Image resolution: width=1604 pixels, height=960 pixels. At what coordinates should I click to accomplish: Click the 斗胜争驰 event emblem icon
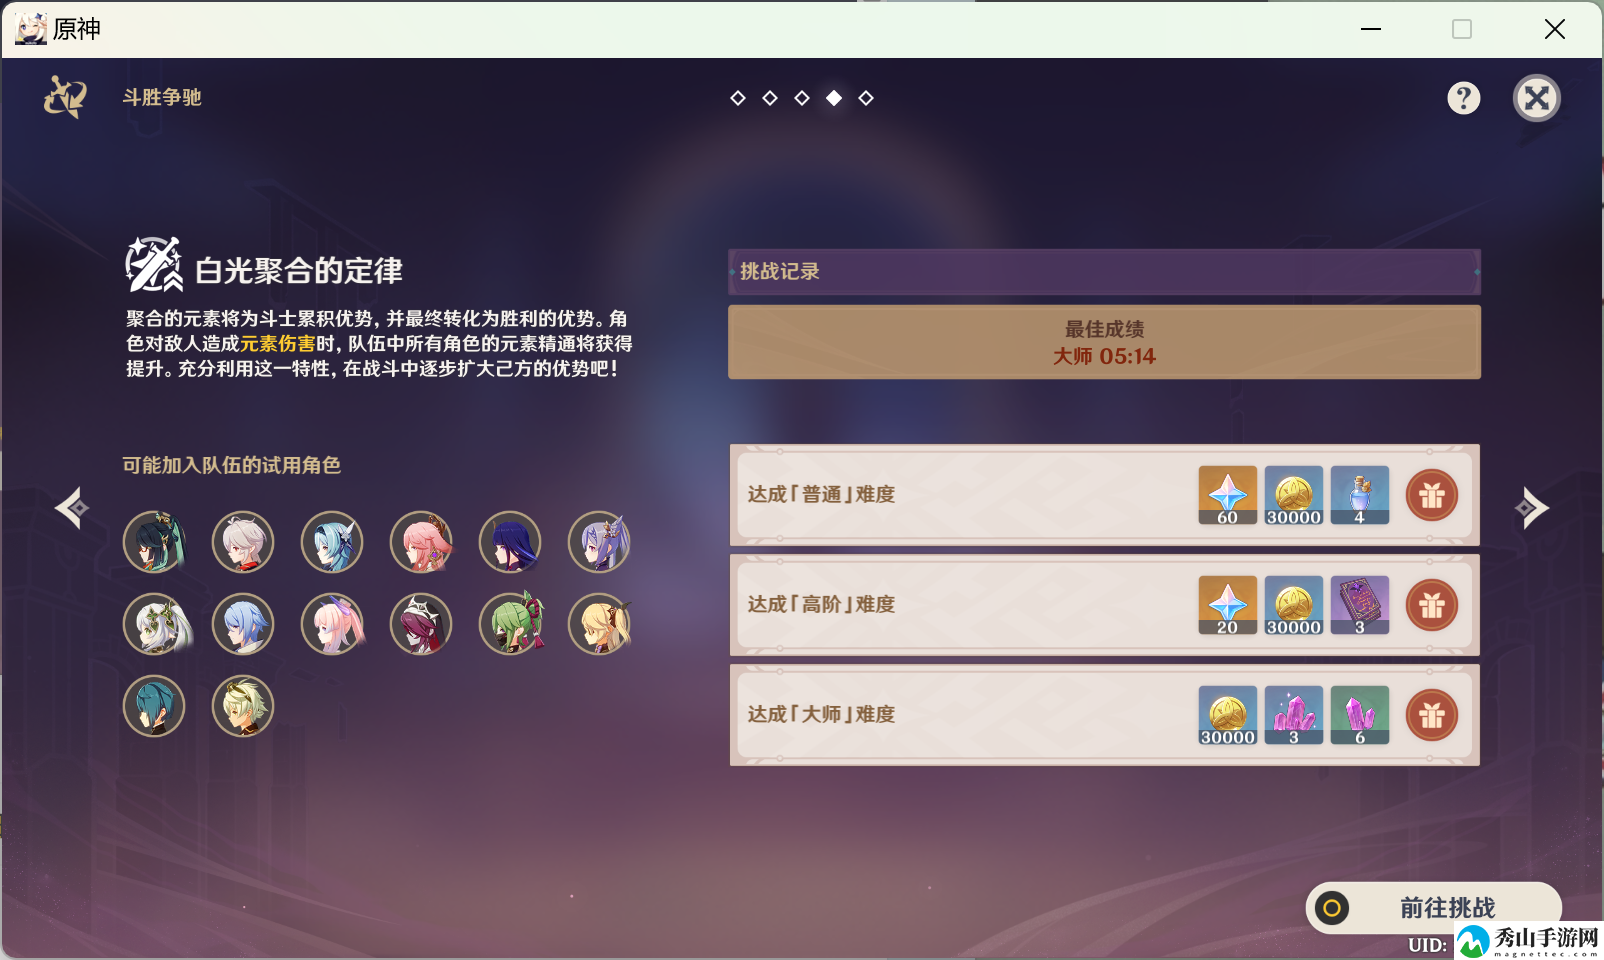66,97
